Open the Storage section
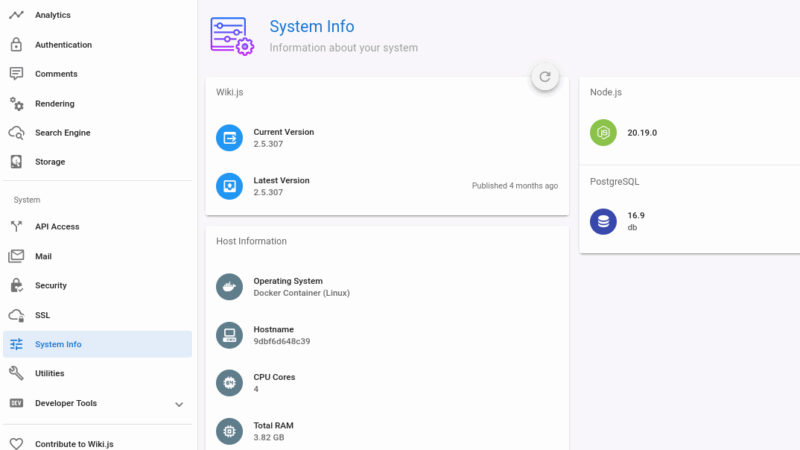 (97, 162)
